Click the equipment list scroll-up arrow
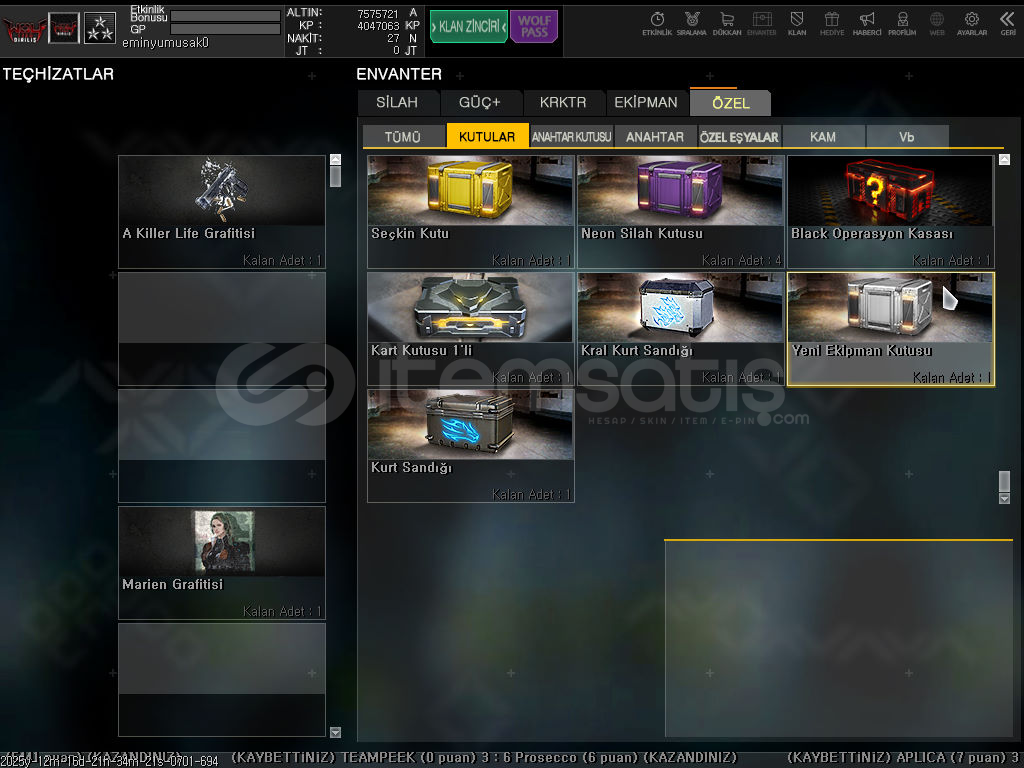The width and height of the screenshot is (1024, 768). (x=336, y=159)
